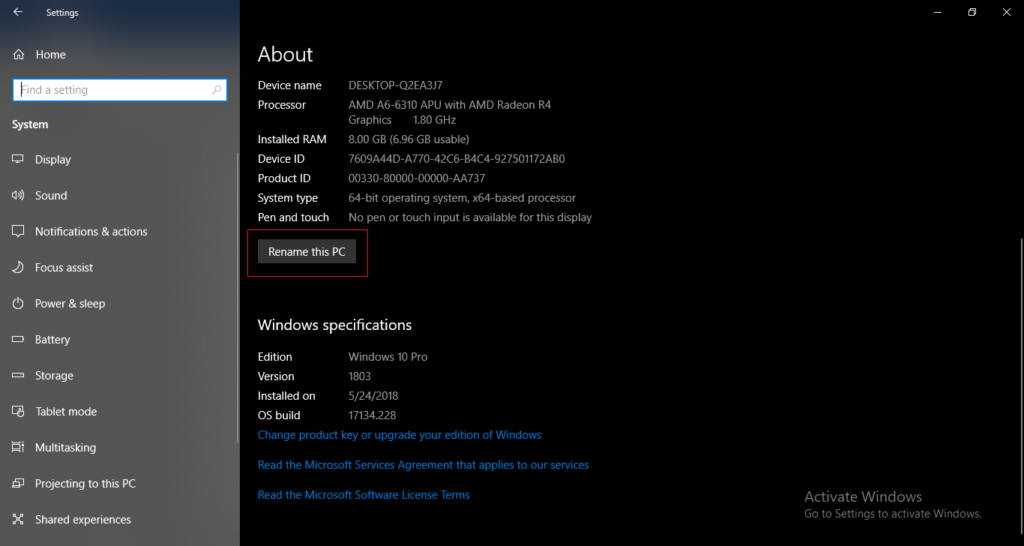Open the Microsoft Services Agreement link
Screen dimensions: 1024x546
[x=423, y=465]
